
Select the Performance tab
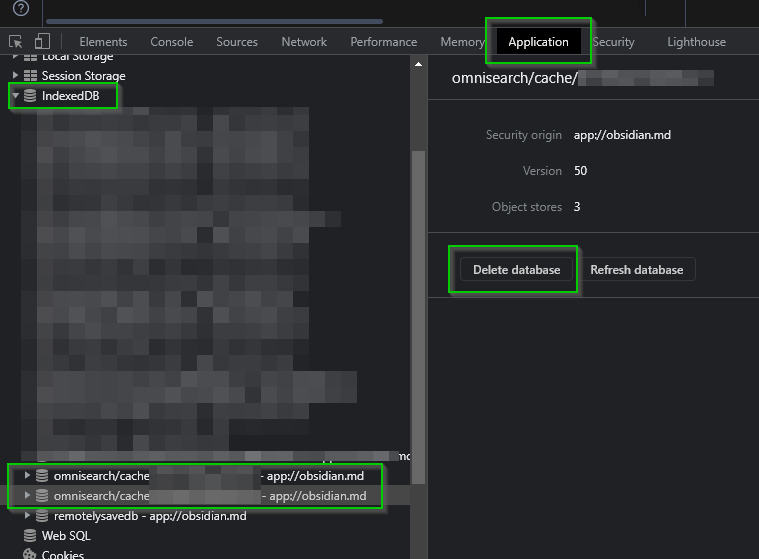point(383,42)
